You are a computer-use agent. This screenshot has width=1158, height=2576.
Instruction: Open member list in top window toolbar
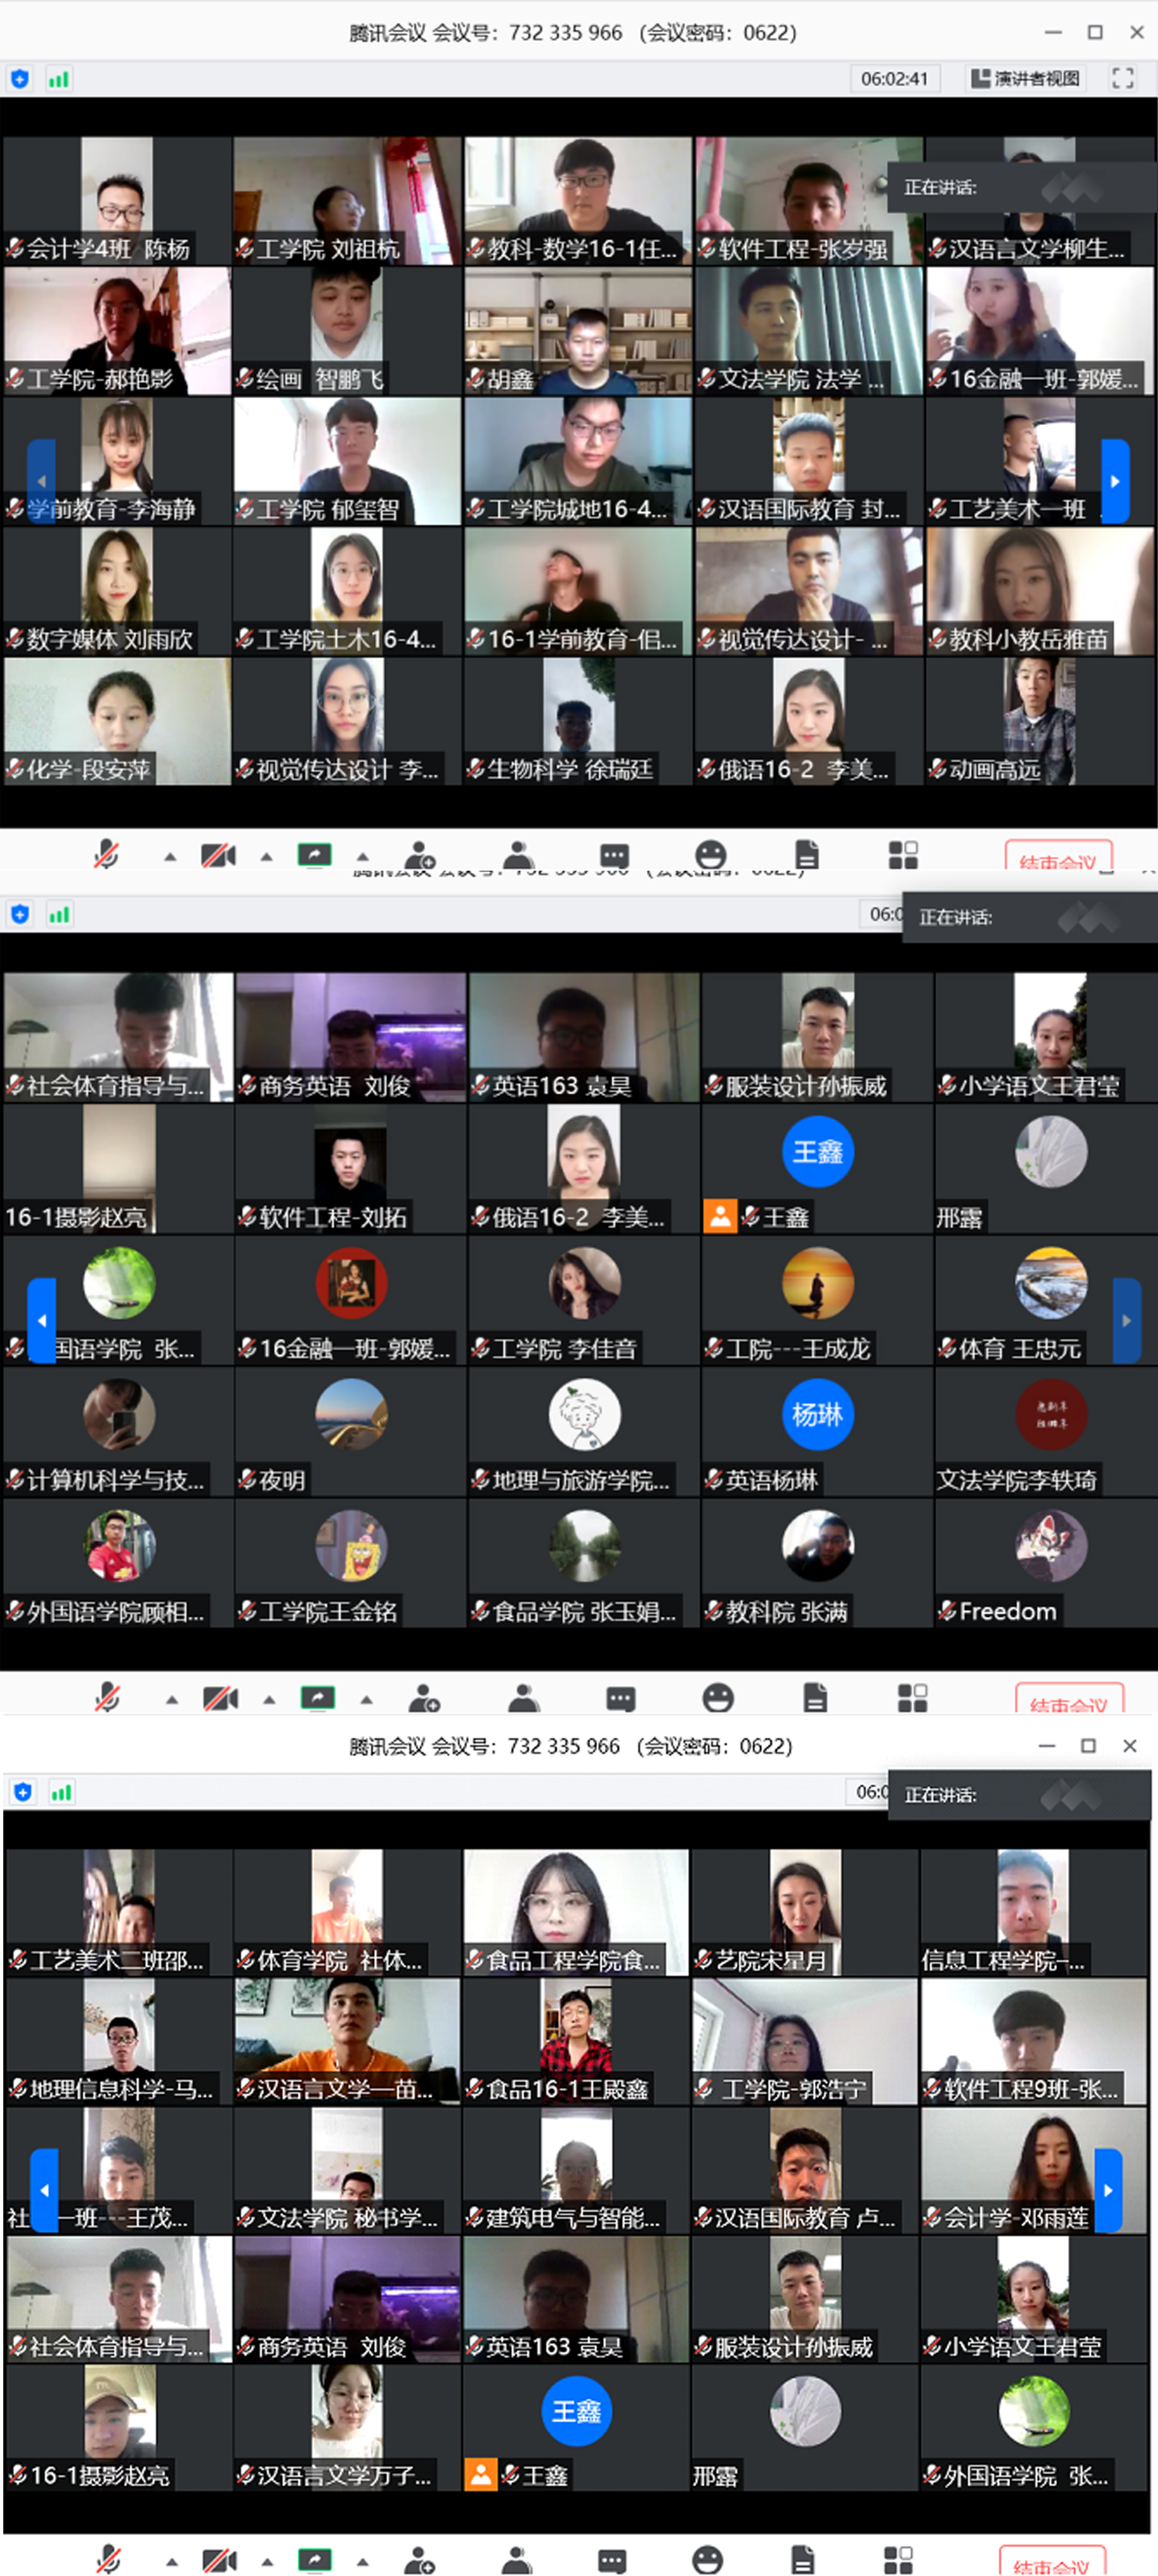pyautogui.click(x=517, y=855)
